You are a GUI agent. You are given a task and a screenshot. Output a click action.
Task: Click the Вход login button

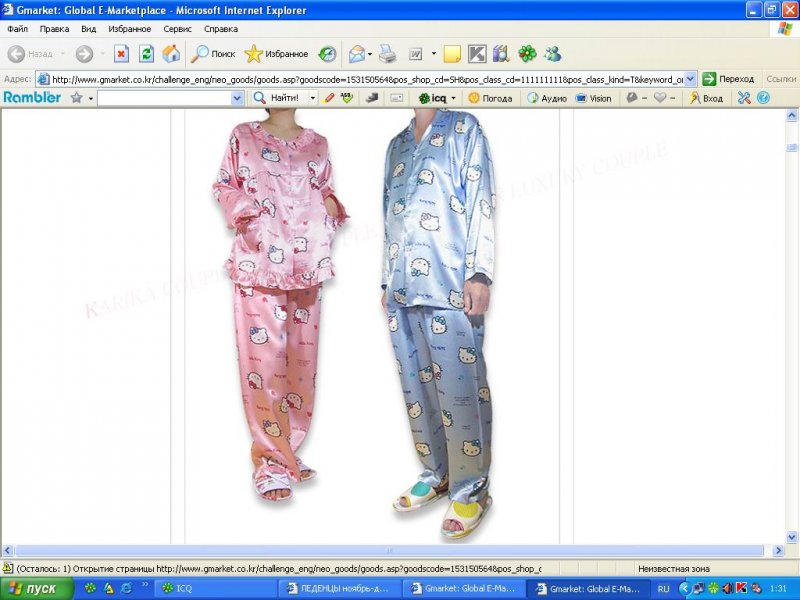(x=706, y=98)
